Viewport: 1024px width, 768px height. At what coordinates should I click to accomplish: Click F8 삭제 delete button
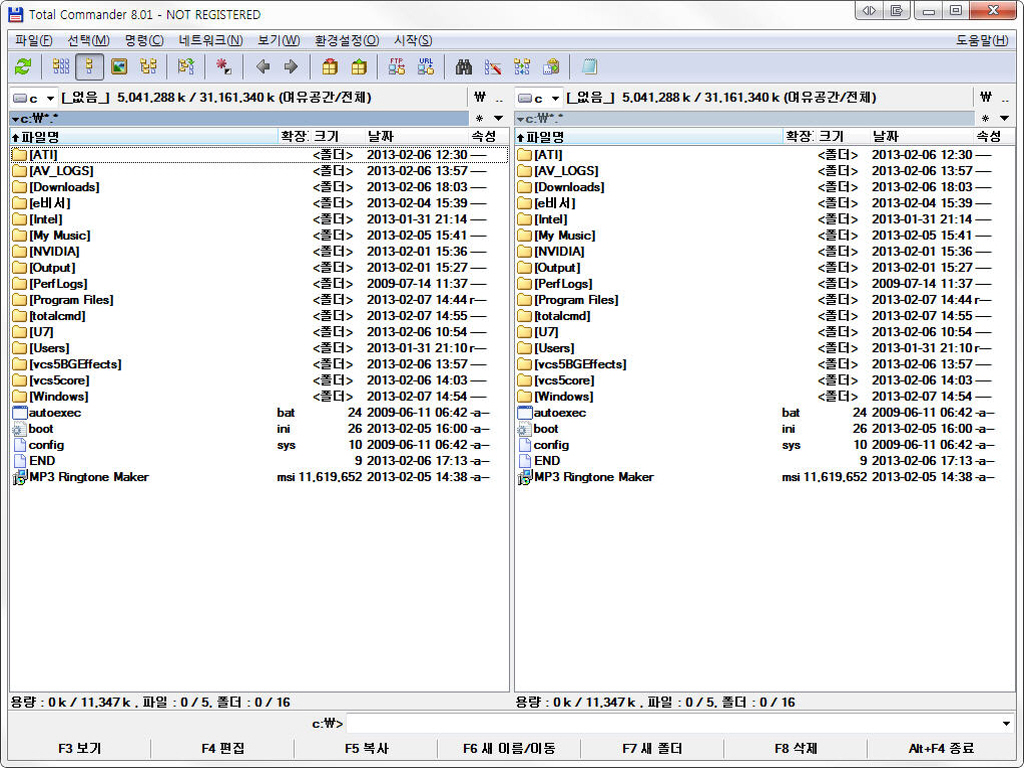[795, 748]
